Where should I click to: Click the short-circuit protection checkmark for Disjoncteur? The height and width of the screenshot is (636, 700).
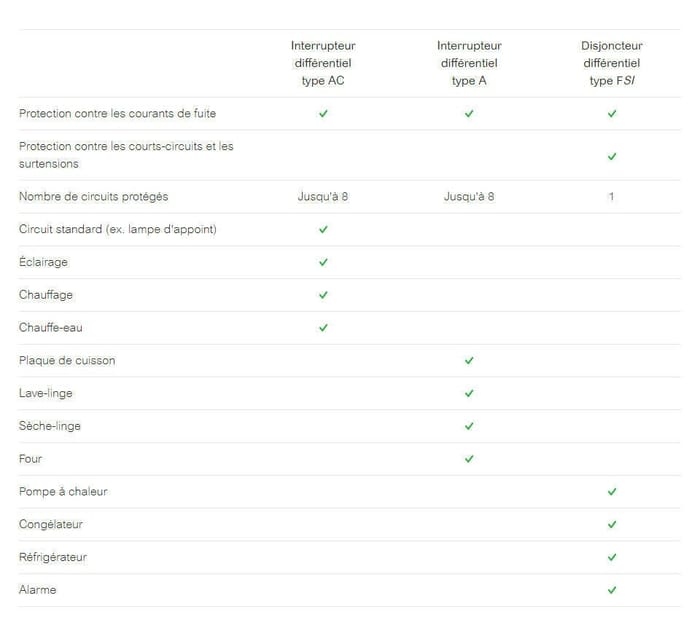(x=612, y=156)
